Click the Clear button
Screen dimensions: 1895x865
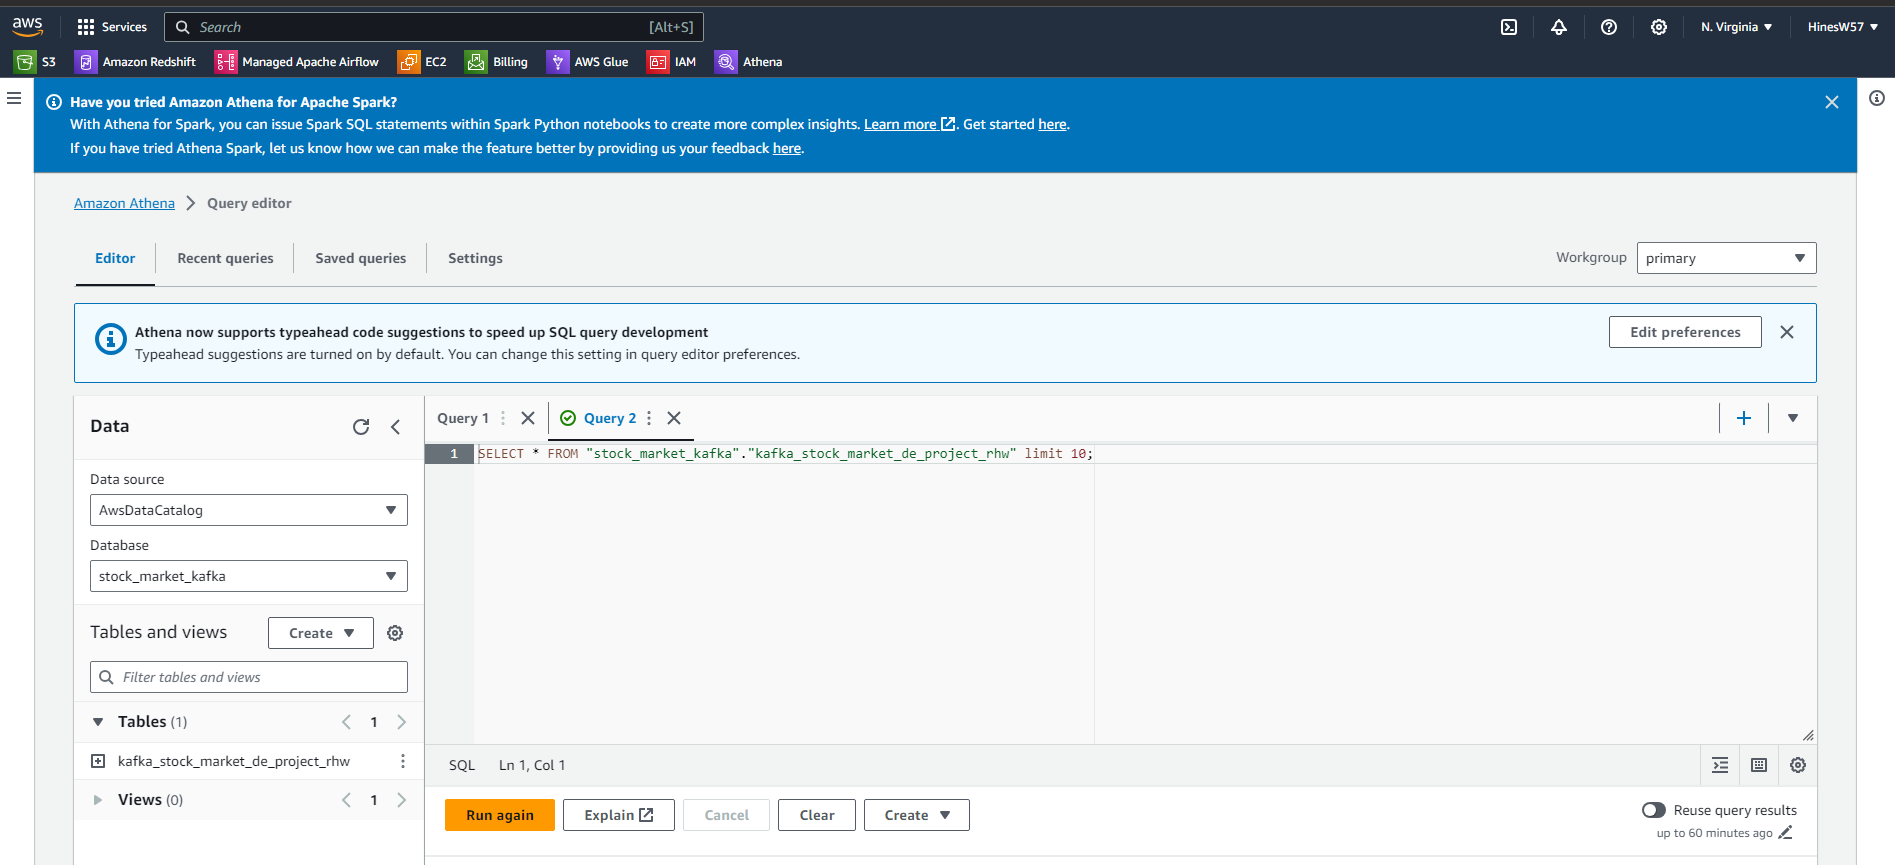pos(817,815)
